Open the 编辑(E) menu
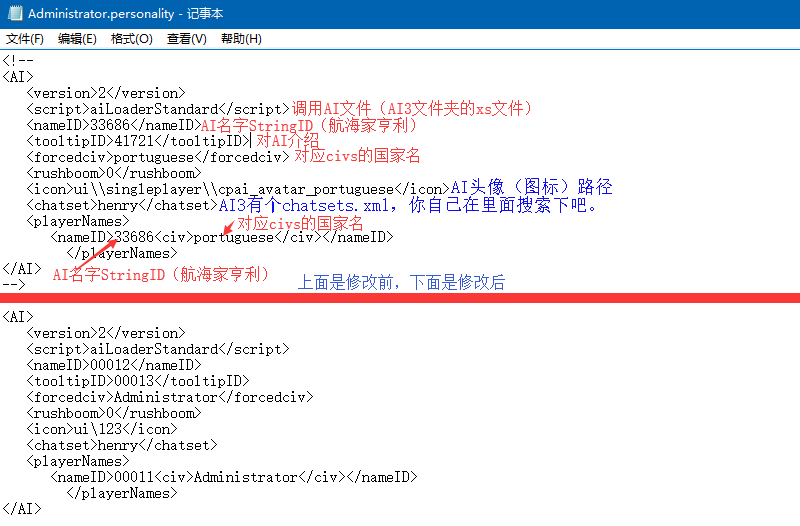Viewport: 800px width, 526px height. 77,39
